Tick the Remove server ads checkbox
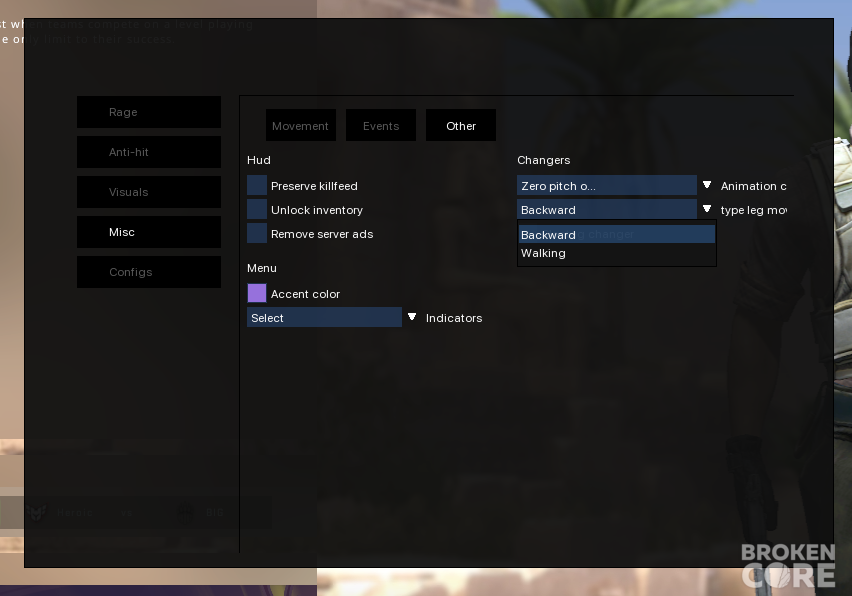 [x=257, y=233]
